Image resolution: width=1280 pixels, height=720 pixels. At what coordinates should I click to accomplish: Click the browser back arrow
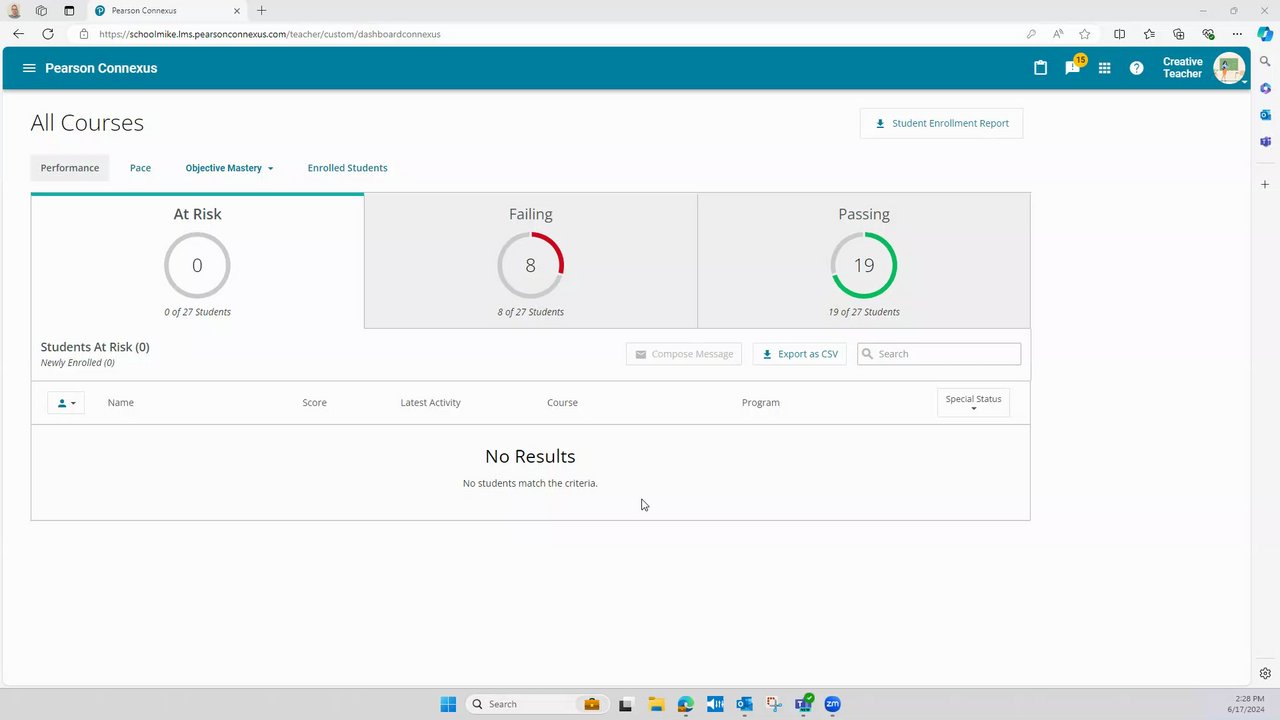[x=18, y=34]
